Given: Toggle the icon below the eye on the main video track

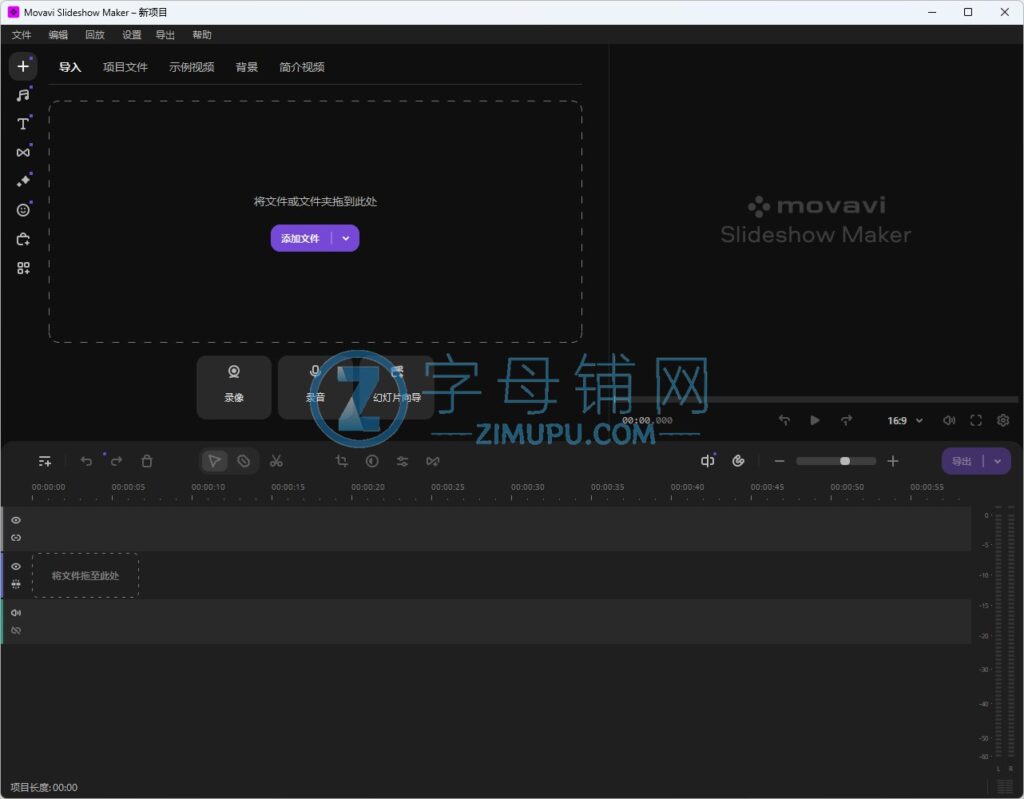Looking at the screenshot, I should (x=16, y=584).
